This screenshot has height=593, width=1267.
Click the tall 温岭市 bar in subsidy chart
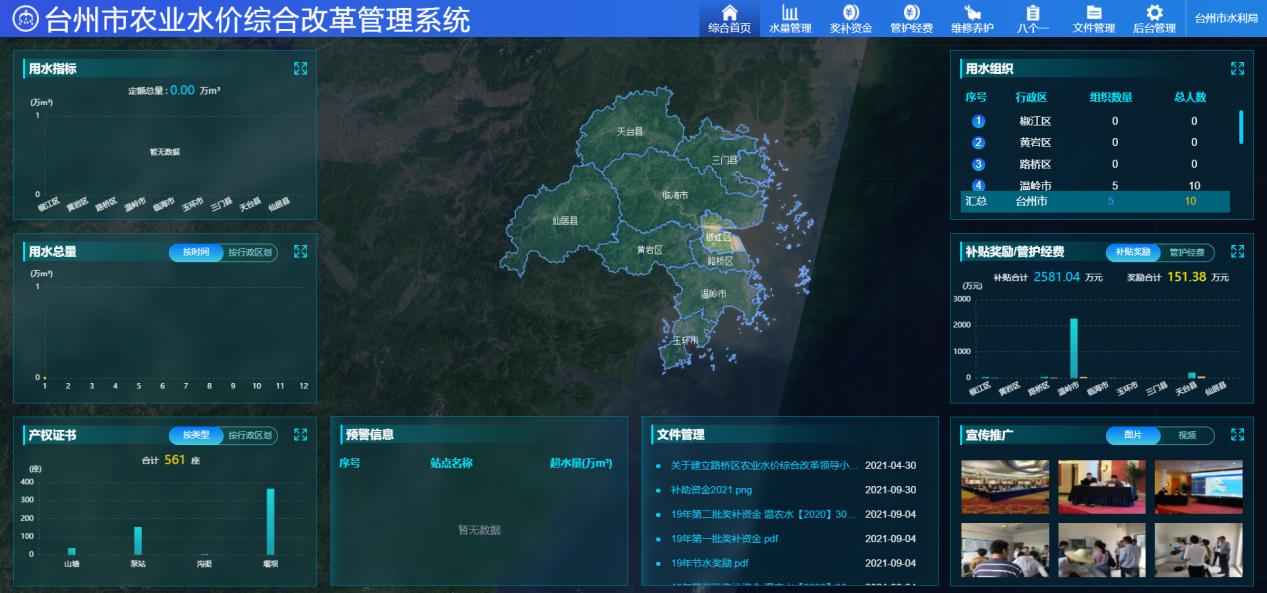pyautogui.click(x=1073, y=348)
